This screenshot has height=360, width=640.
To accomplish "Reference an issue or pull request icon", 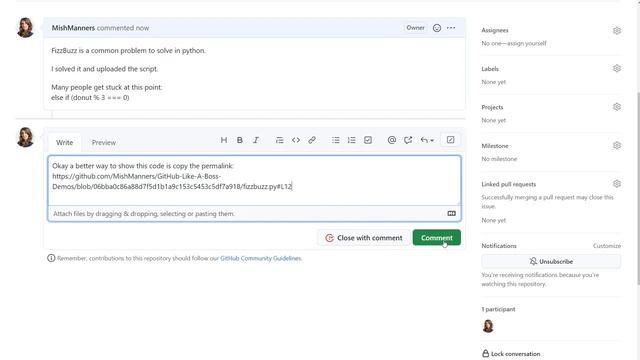I will pos(408,140).
